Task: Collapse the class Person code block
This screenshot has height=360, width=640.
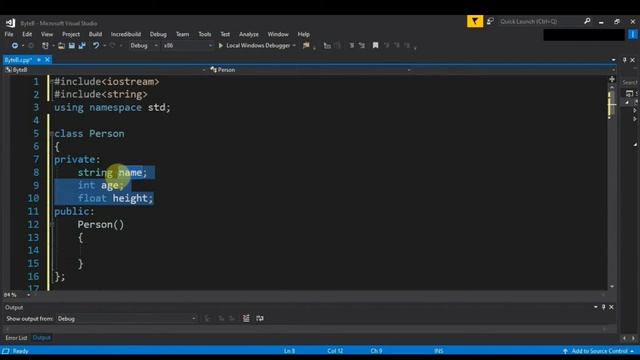Action: tap(51, 134)
